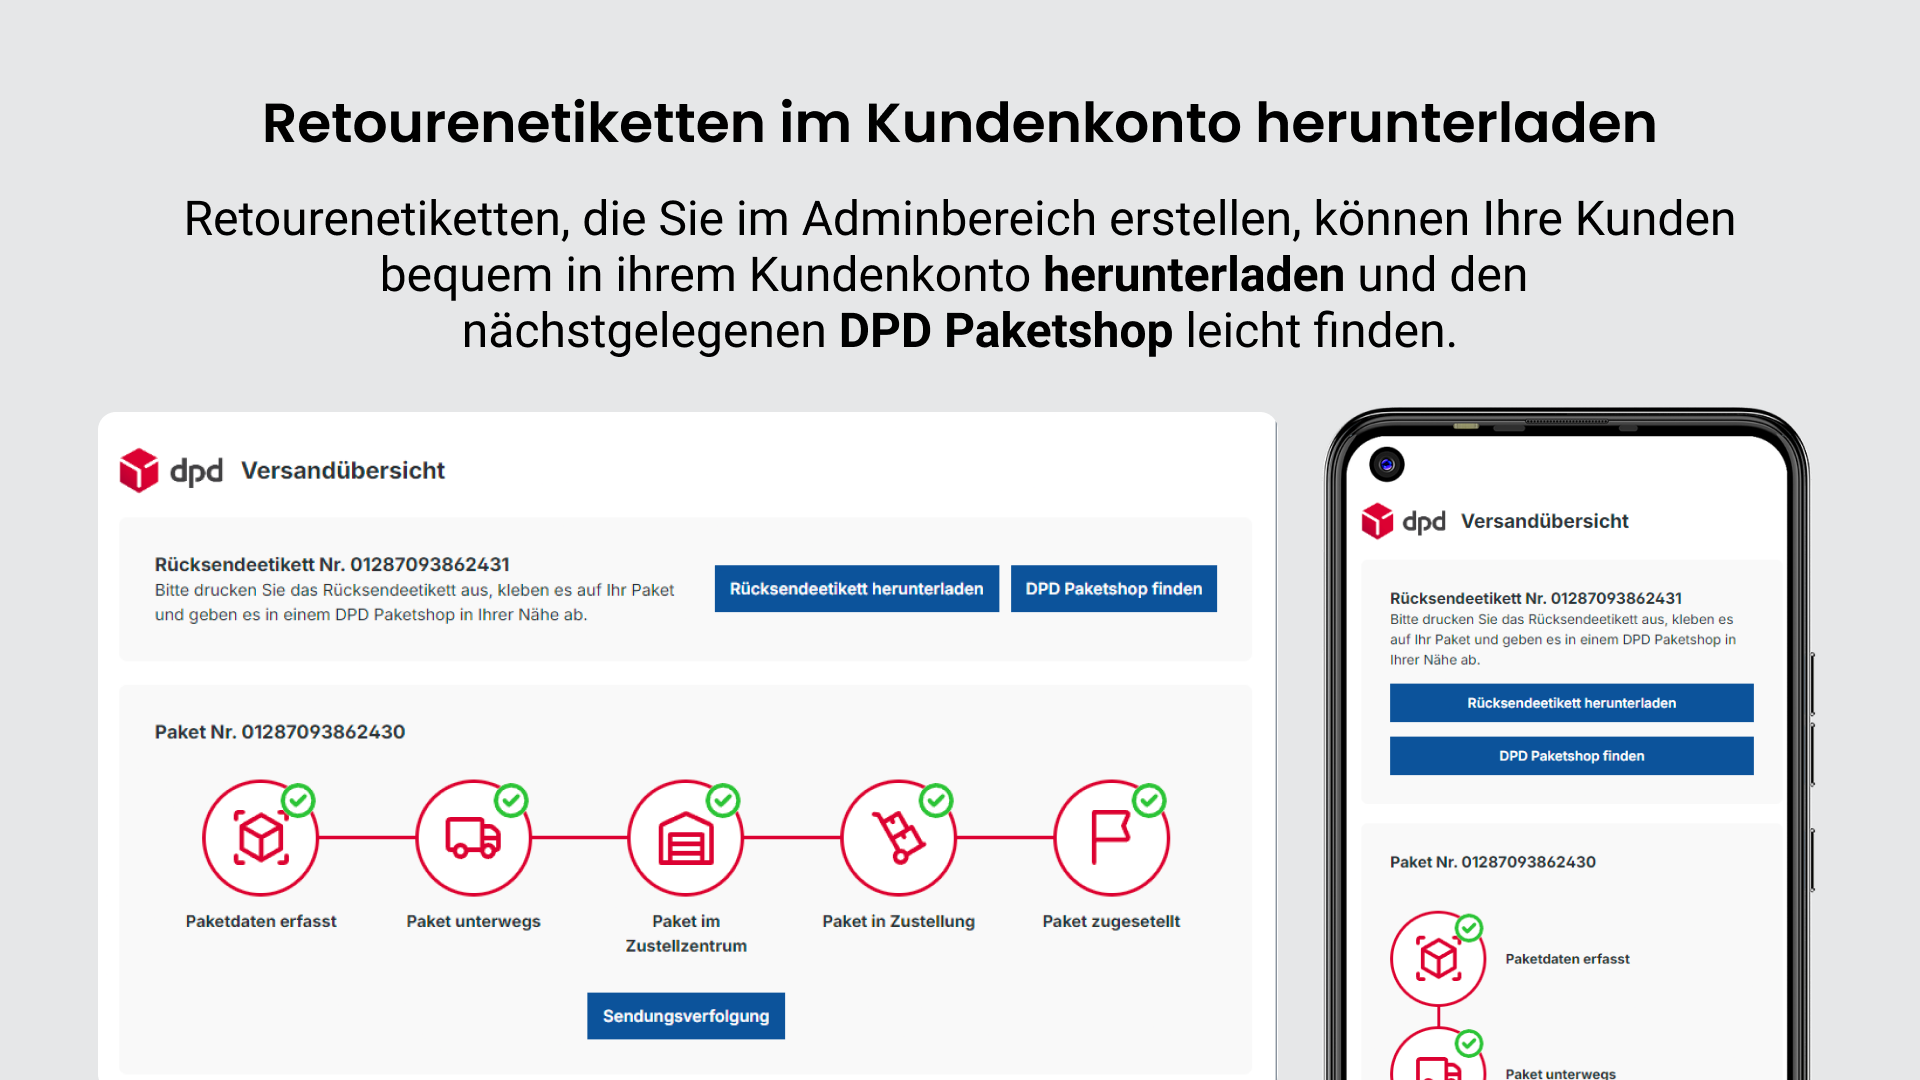
Task: Click desktop label Paketdaten erfasst
Action: (261, 921)
